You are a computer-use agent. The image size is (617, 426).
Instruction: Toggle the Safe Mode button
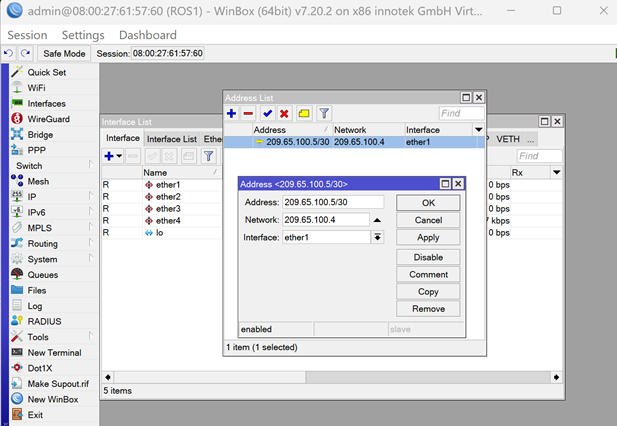(x=64, y=53)
